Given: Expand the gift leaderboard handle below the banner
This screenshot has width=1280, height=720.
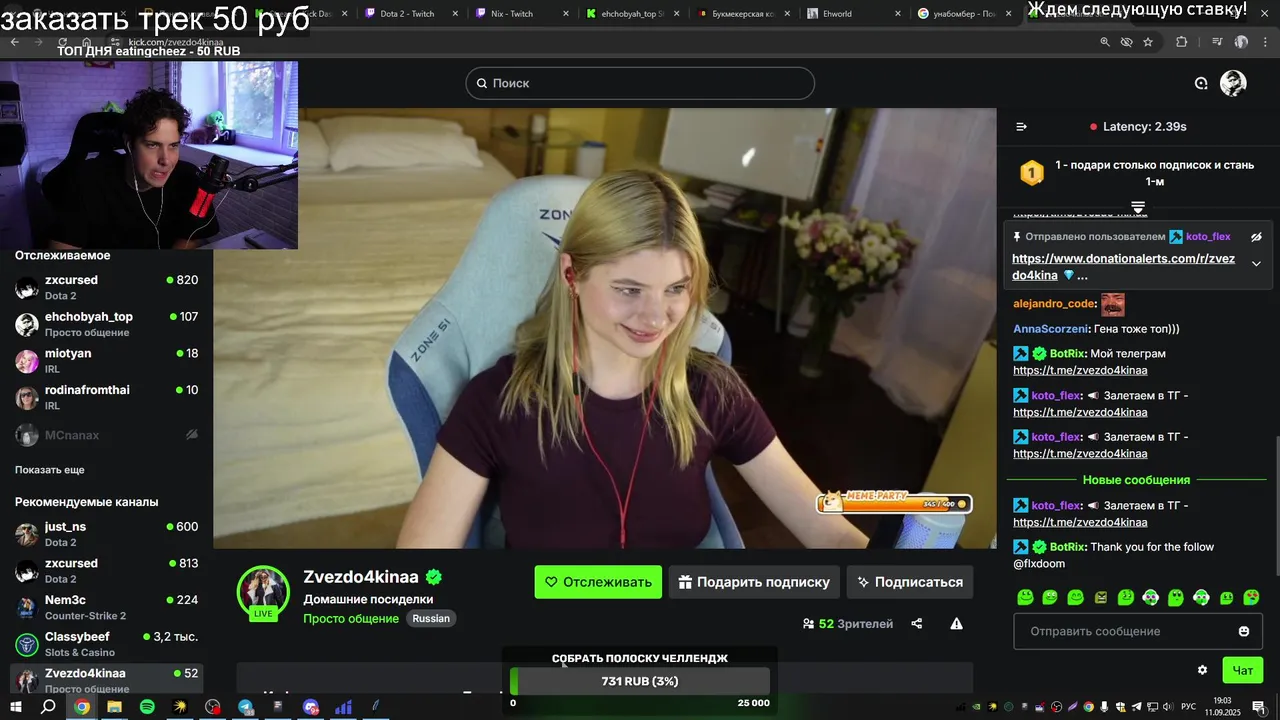Looking at the screenshot, I should click(1138, 207).
